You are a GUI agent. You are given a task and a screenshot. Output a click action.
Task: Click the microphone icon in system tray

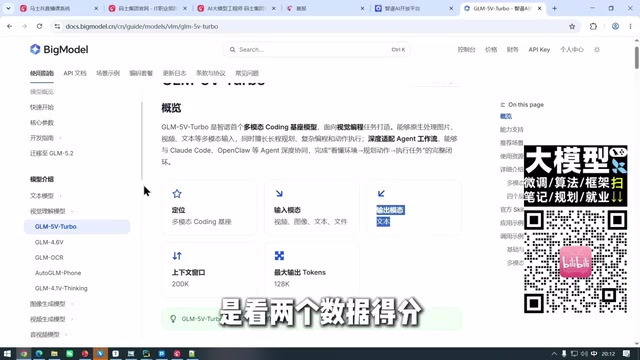(x=564, y=353)
